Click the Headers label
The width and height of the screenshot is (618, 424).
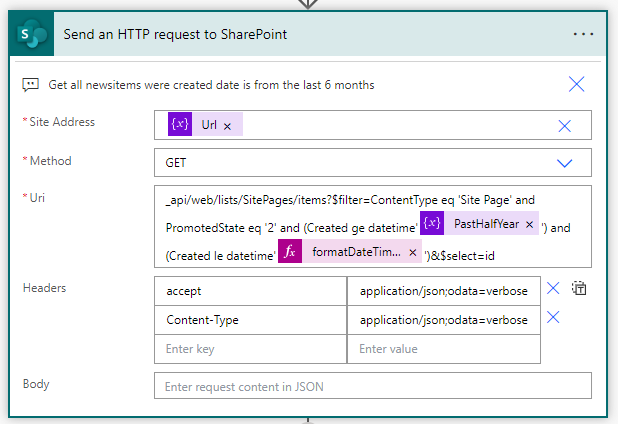click(45, 288)
